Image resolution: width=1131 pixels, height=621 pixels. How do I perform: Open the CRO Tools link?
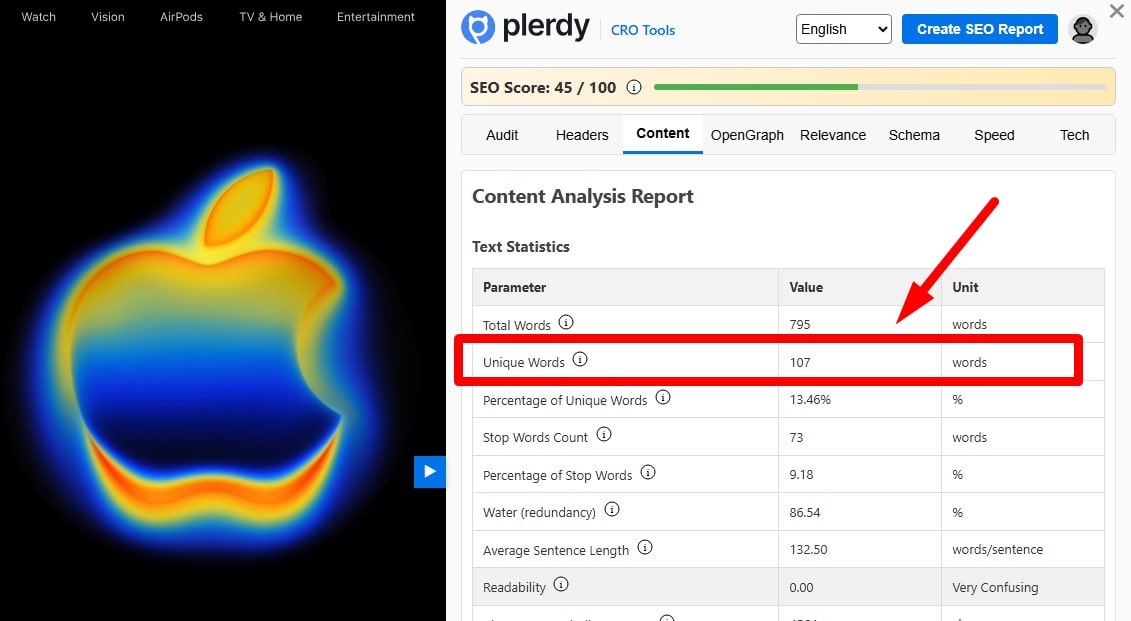click(643, 30)
